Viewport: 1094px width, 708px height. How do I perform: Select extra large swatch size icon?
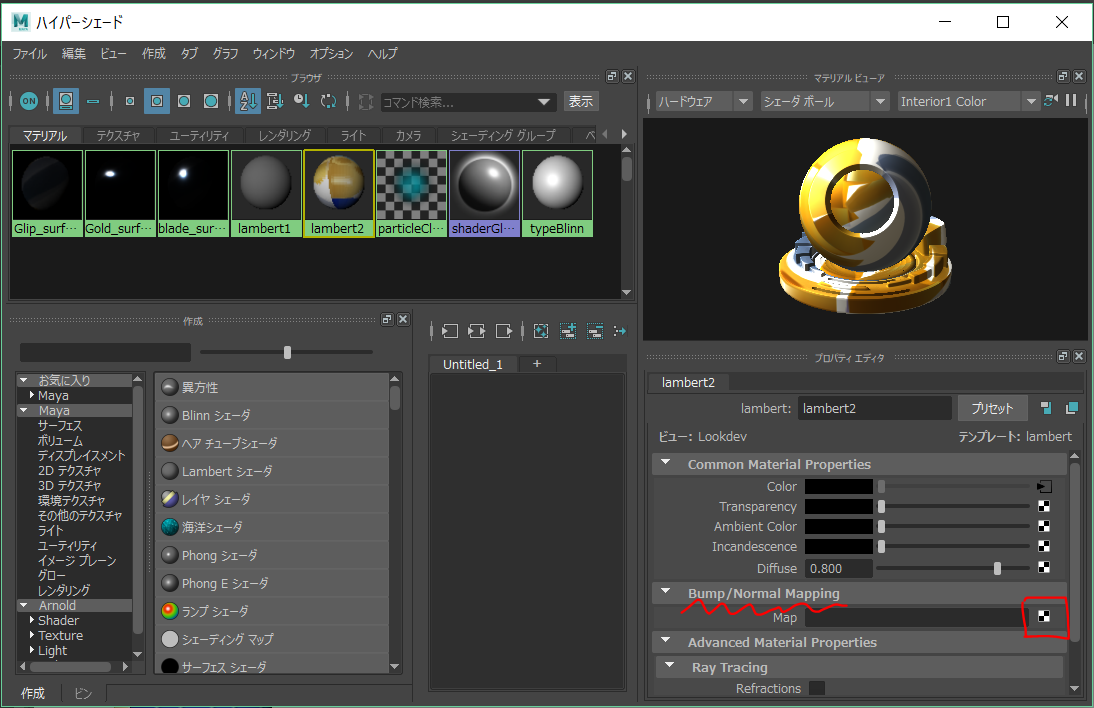tap(211, 101)
